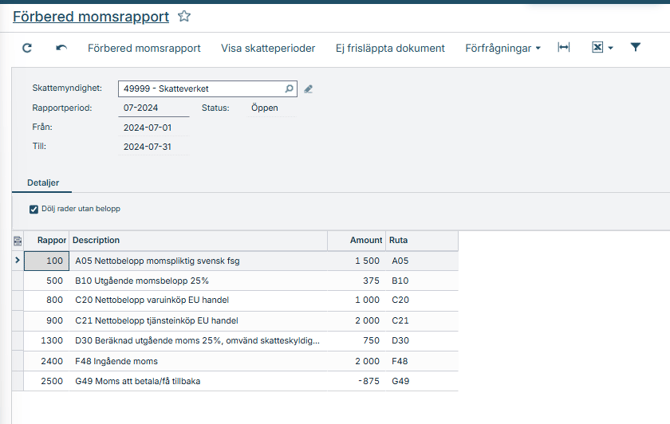Open the filter funnel icon
Screen dimensions: 670x424
point(635,48)
